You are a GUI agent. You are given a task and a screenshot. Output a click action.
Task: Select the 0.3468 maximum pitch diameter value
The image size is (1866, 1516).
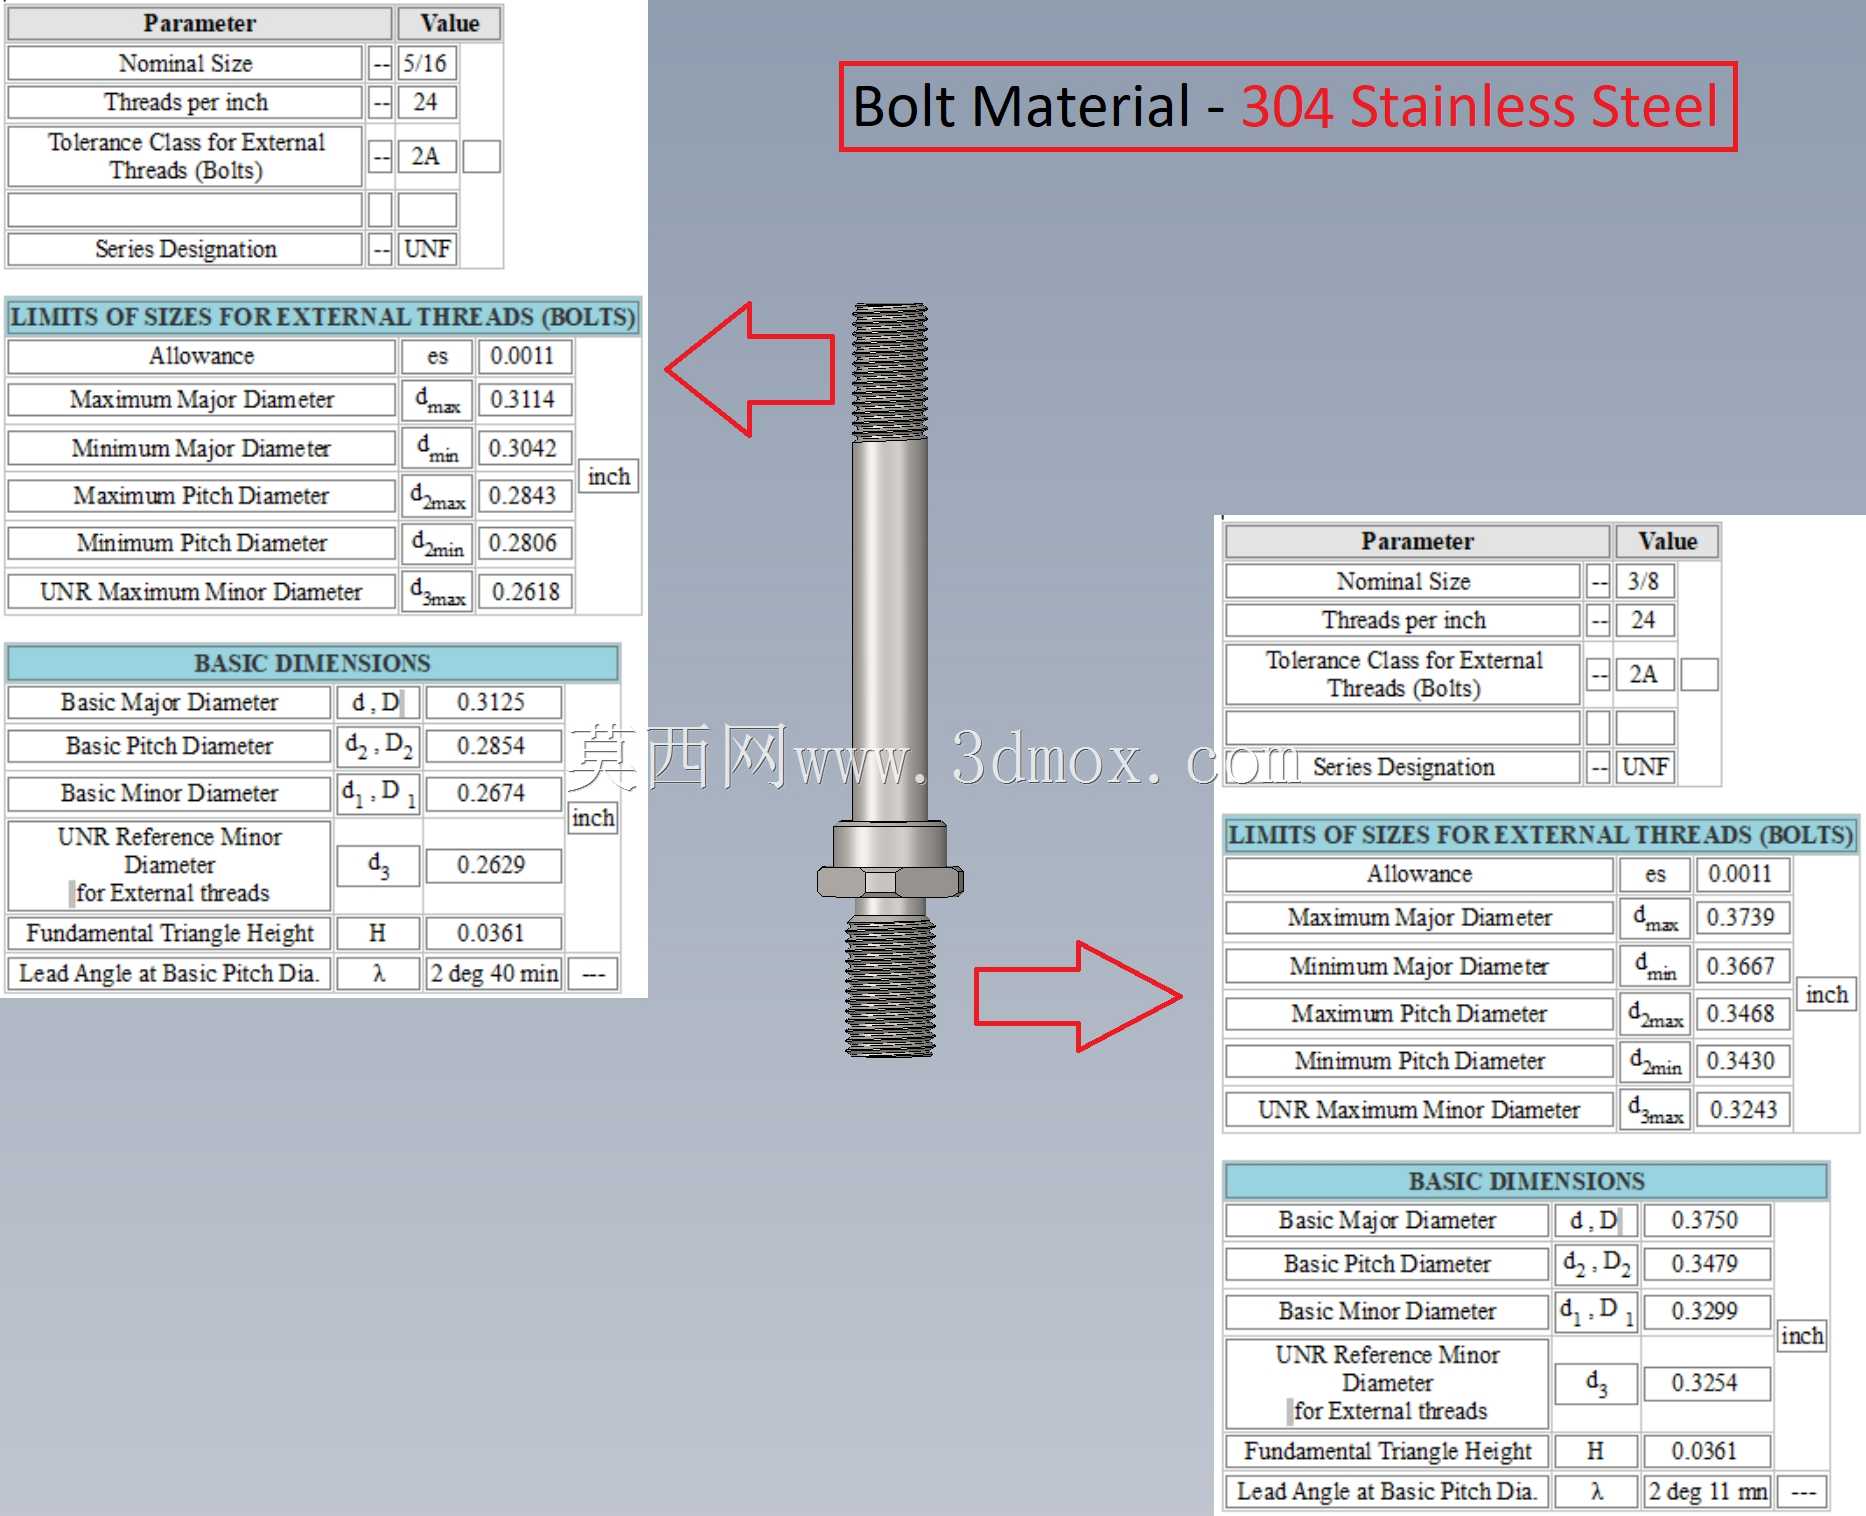tap(1741, 1013)
